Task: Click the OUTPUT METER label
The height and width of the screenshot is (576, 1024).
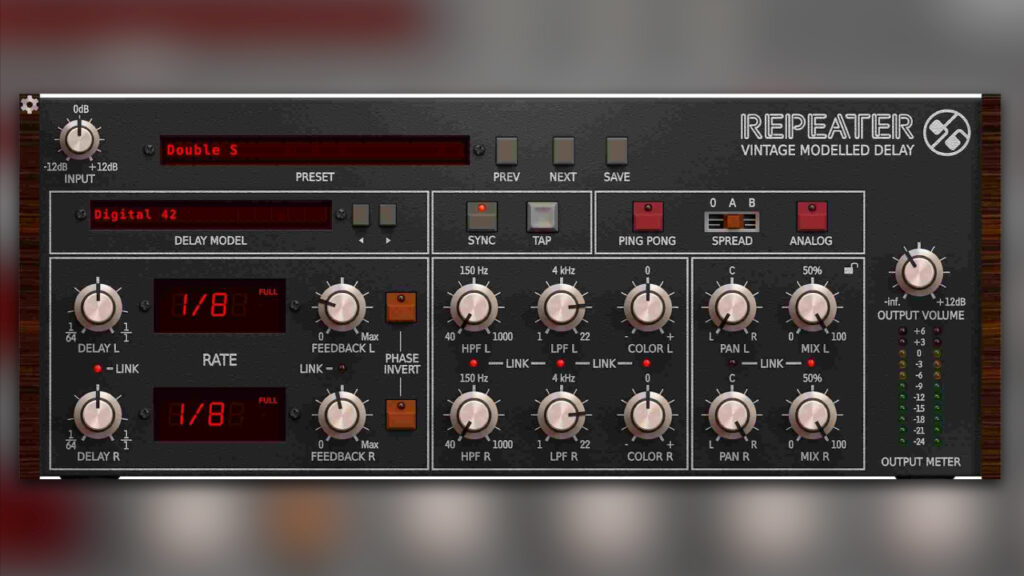Action: tap(920, 462)
